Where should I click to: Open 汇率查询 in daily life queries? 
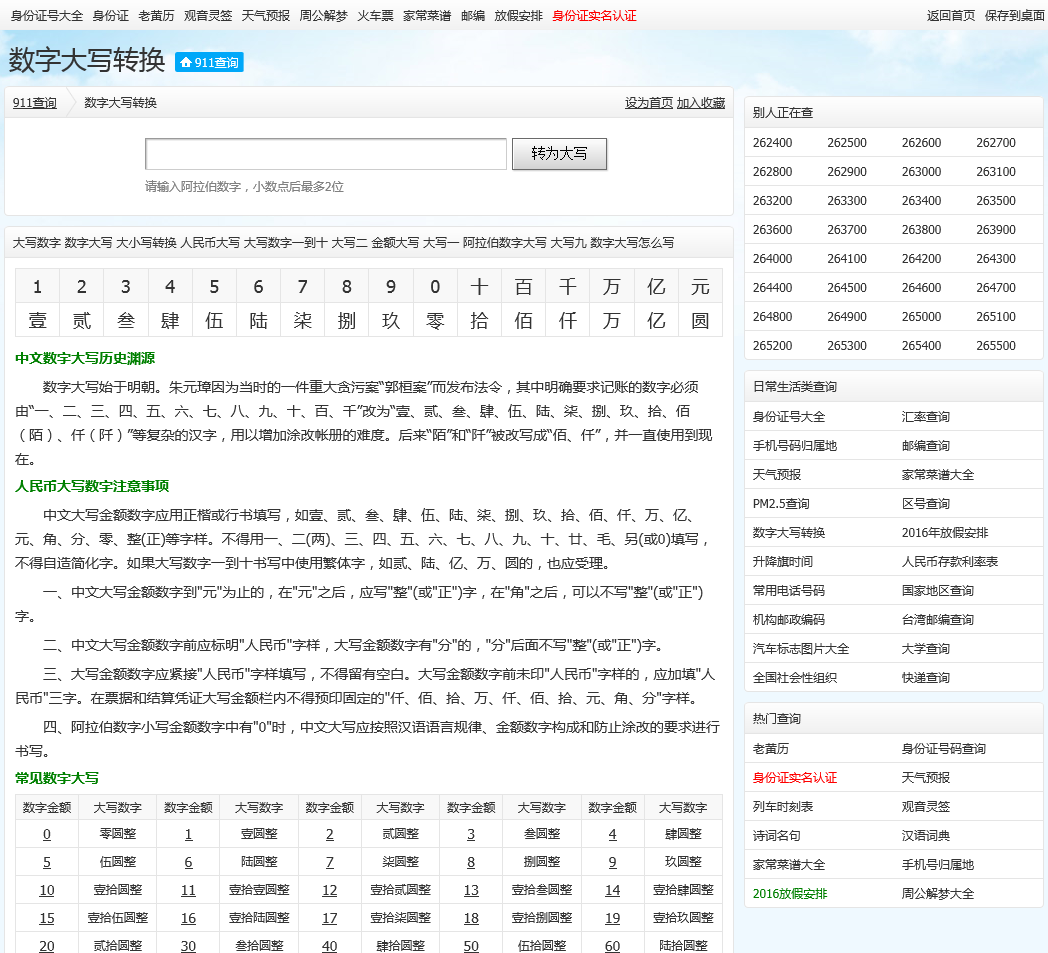[925, 417]
